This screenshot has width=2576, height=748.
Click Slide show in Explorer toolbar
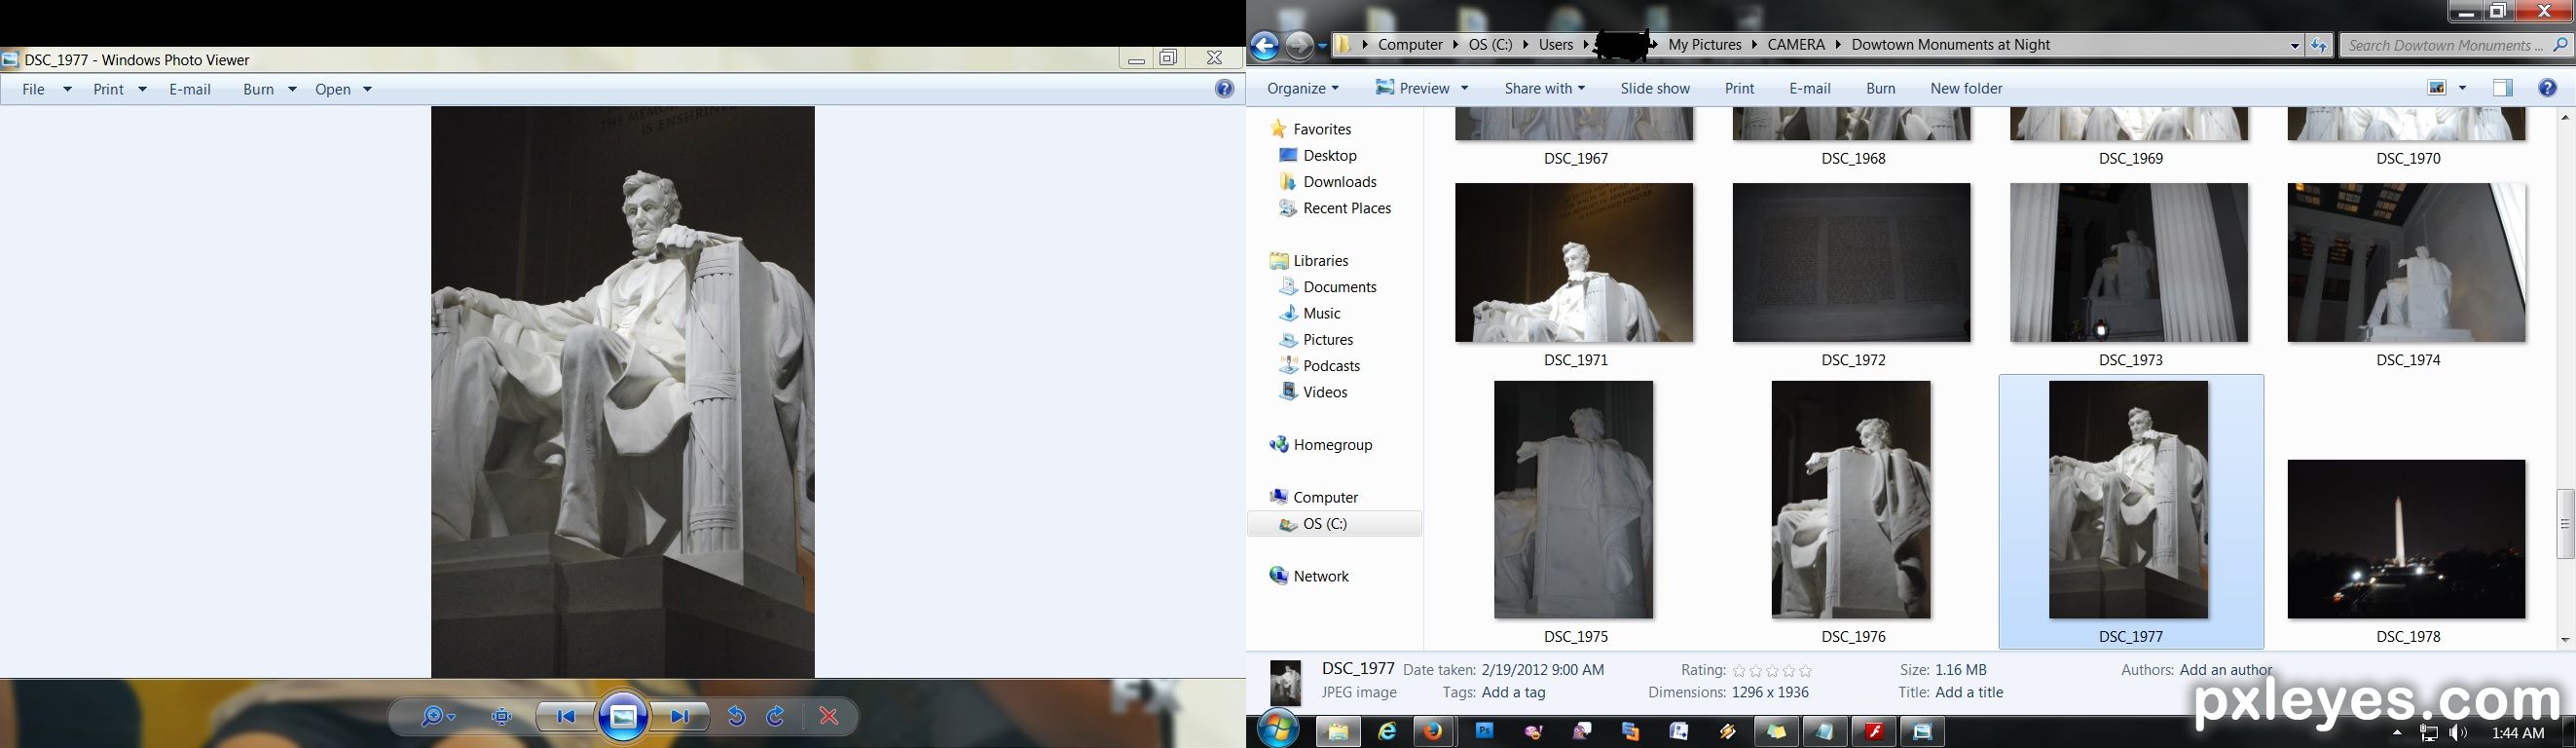[1655, 88]
